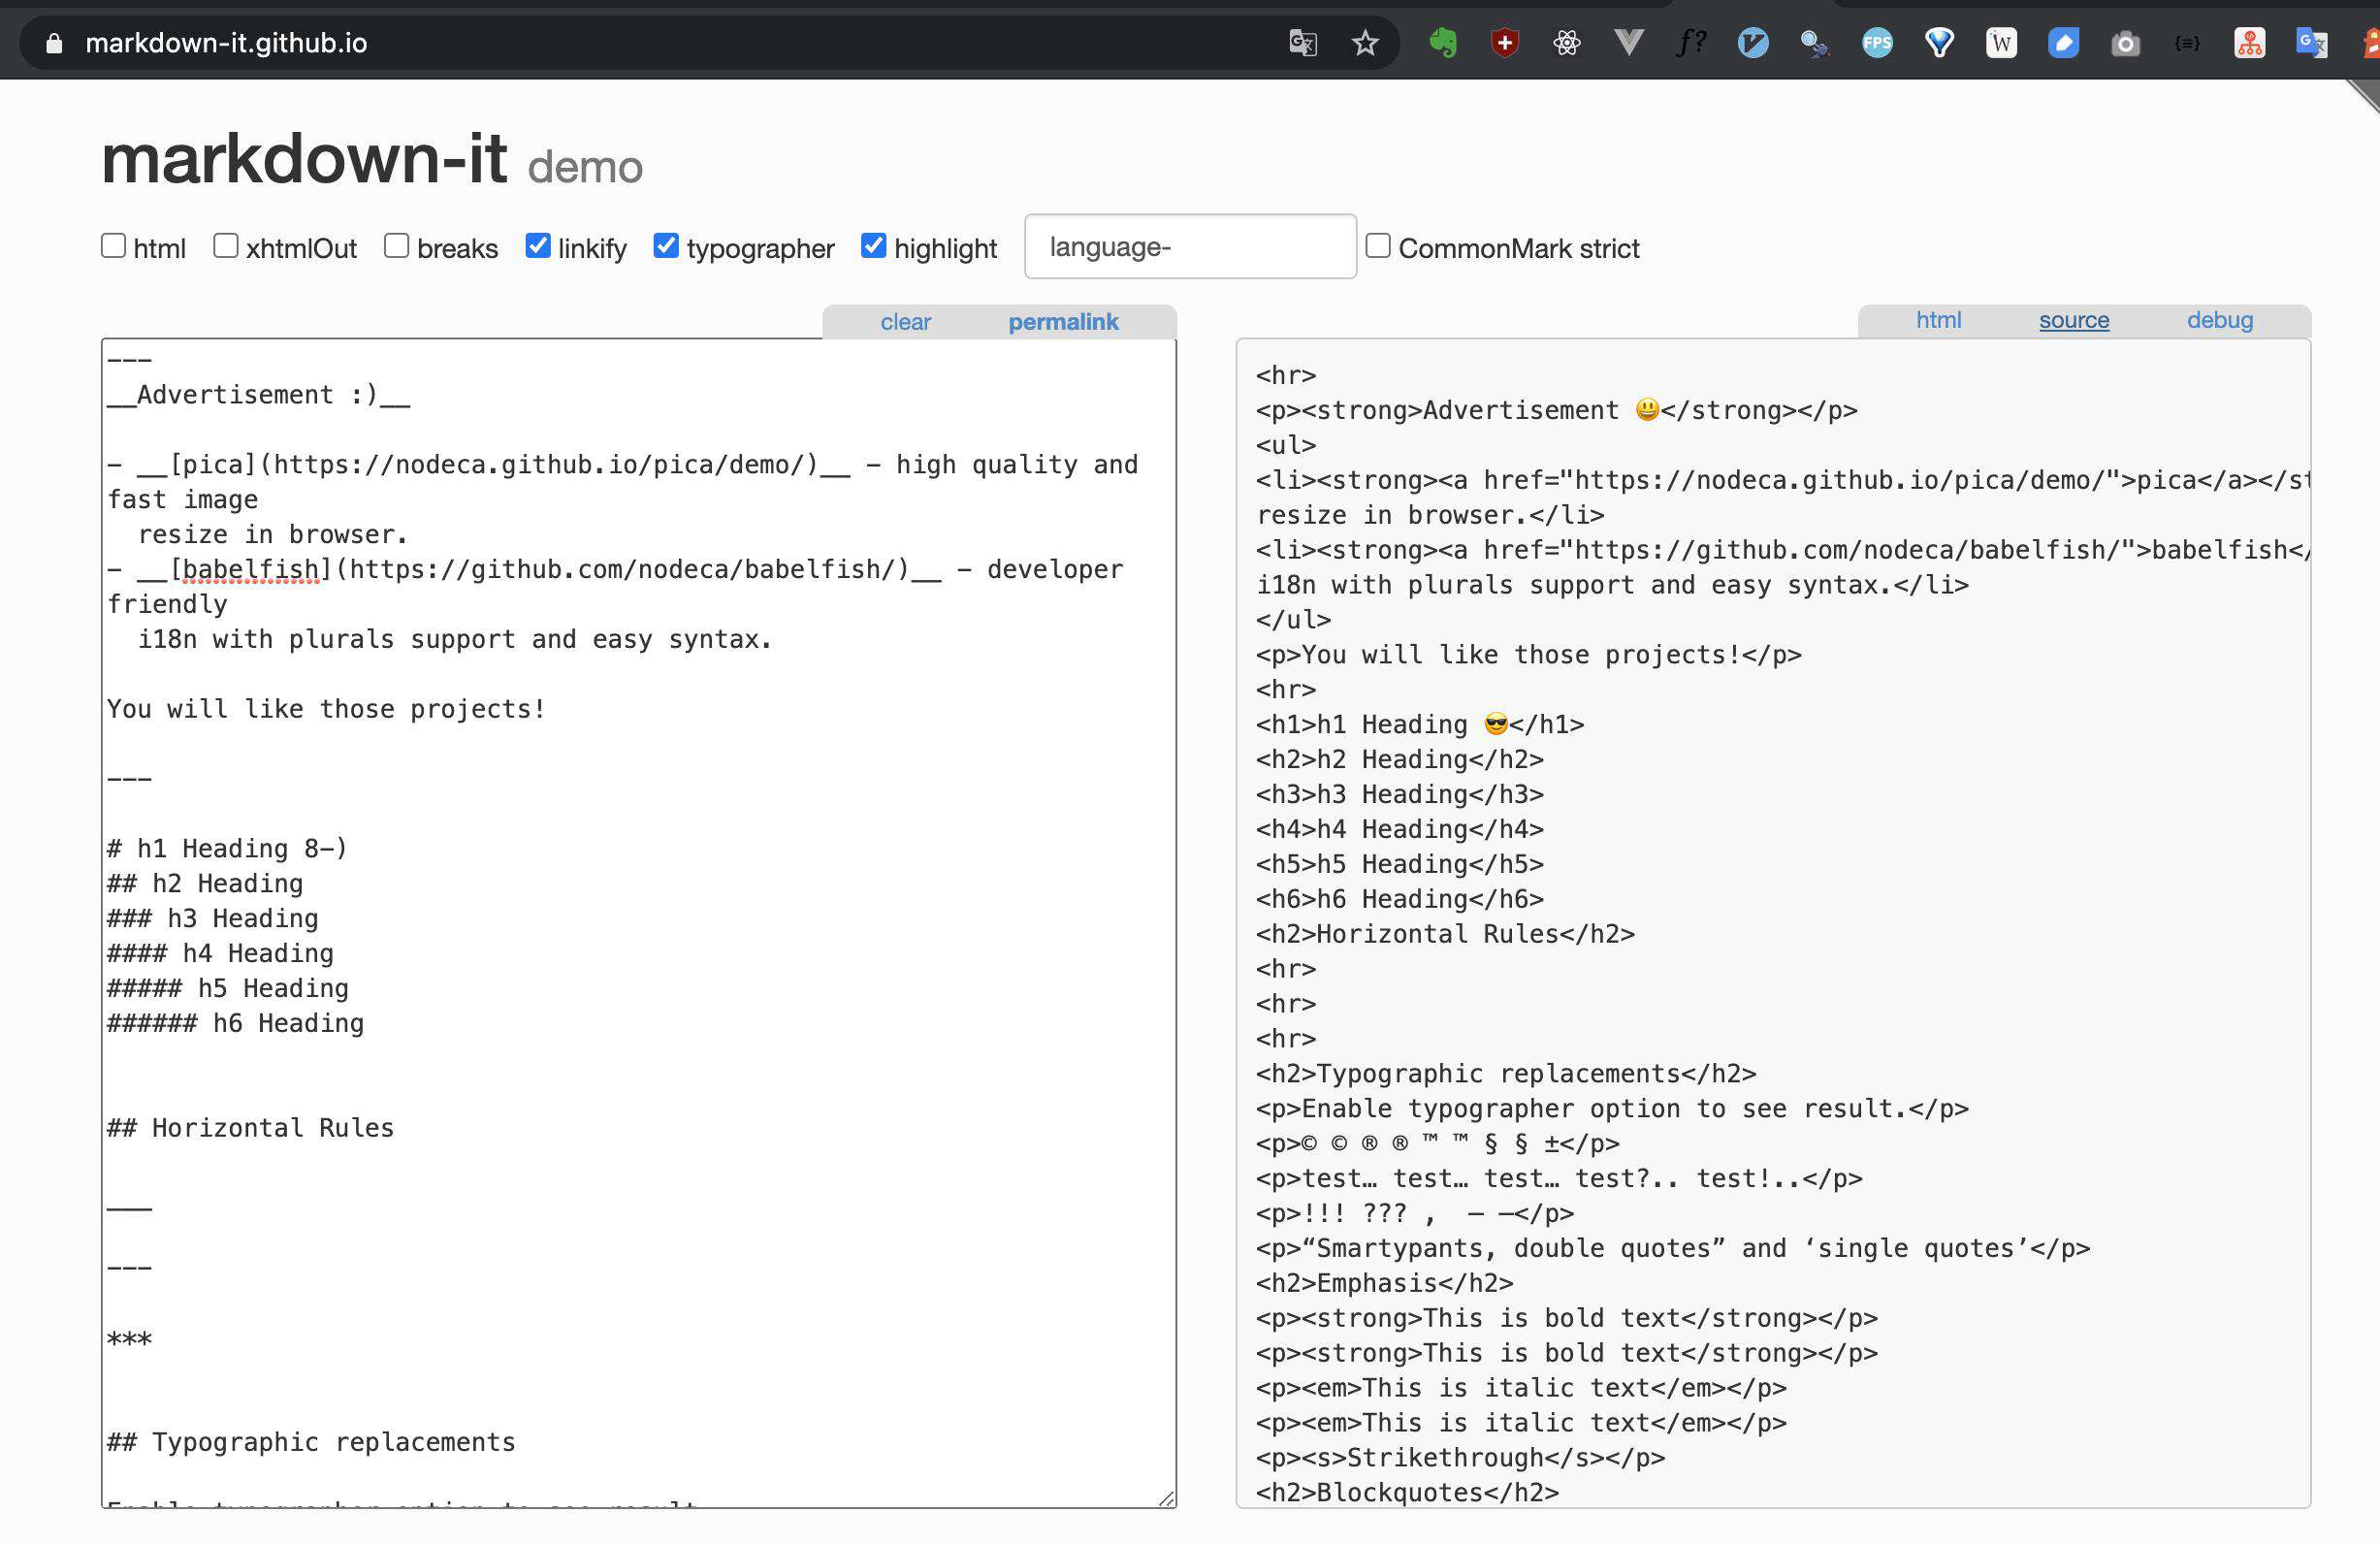Click the underlined word babelfish in the editor
Screen dimensions: 2380x1544
click(x=251, y=569)
